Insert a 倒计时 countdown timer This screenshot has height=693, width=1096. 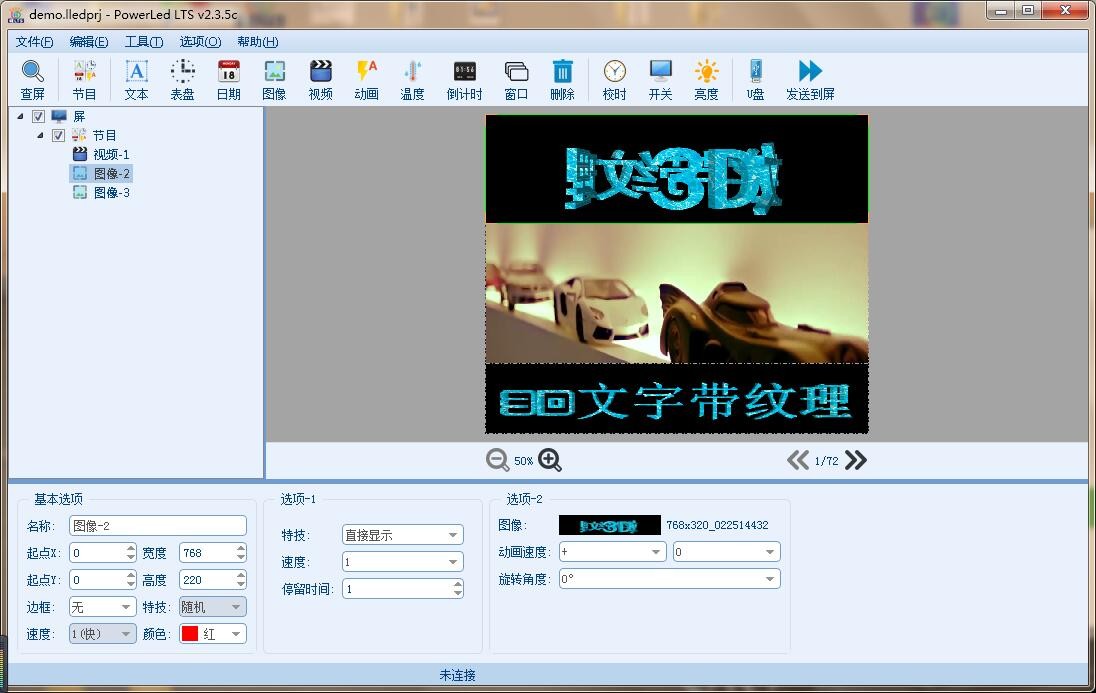pos(464,79)
